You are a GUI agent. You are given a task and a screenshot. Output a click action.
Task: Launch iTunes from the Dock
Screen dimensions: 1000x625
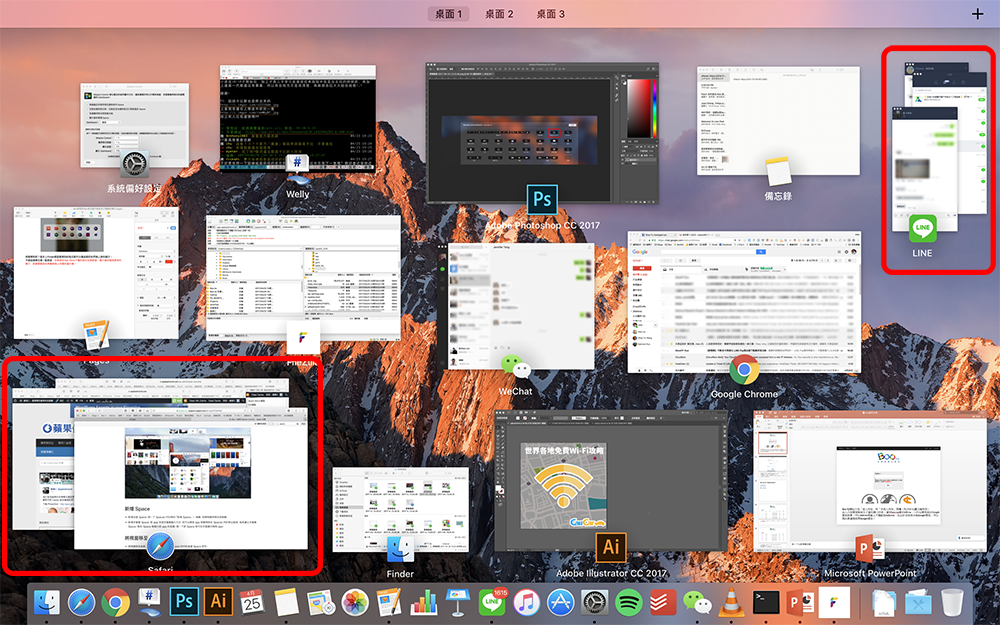tap(526, 602)
